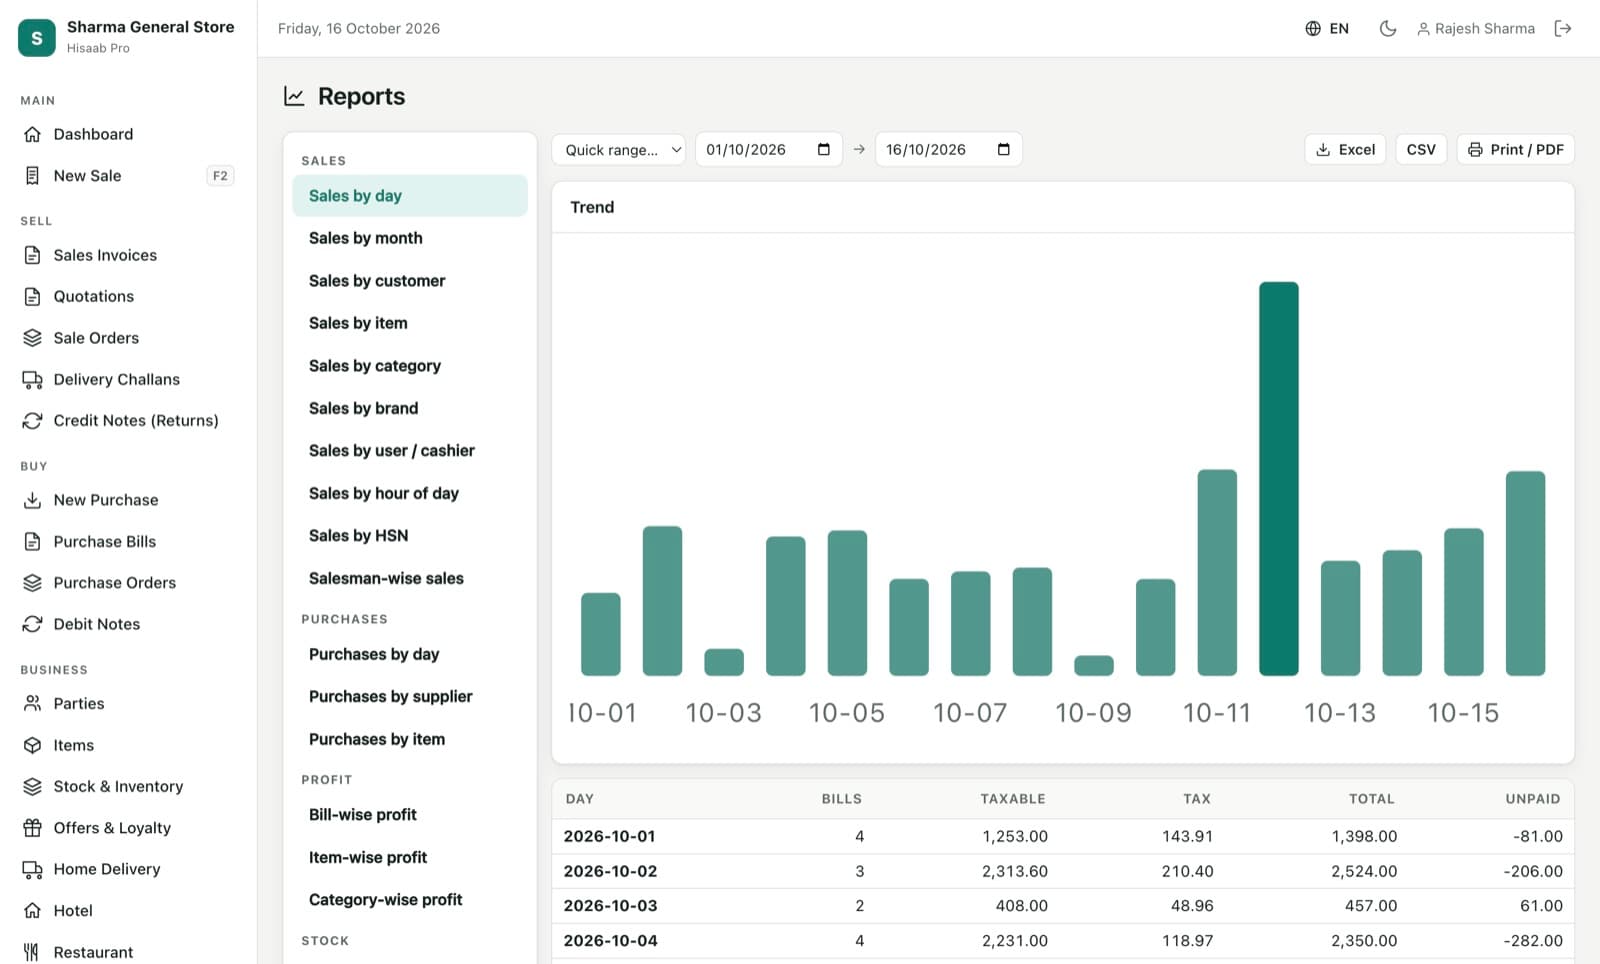This screenshot has height=964, width=1600.
Task: Select Sales by customer report
Action: click(x=410, y=281)
